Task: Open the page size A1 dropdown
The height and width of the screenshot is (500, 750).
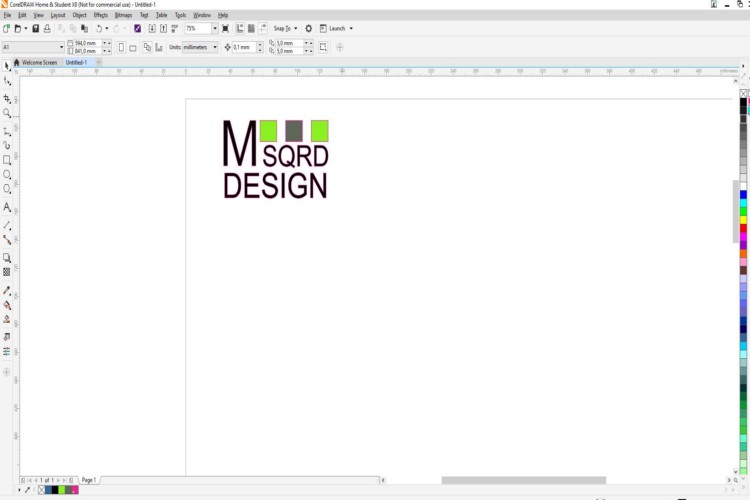Action: (x=62, y=47)
